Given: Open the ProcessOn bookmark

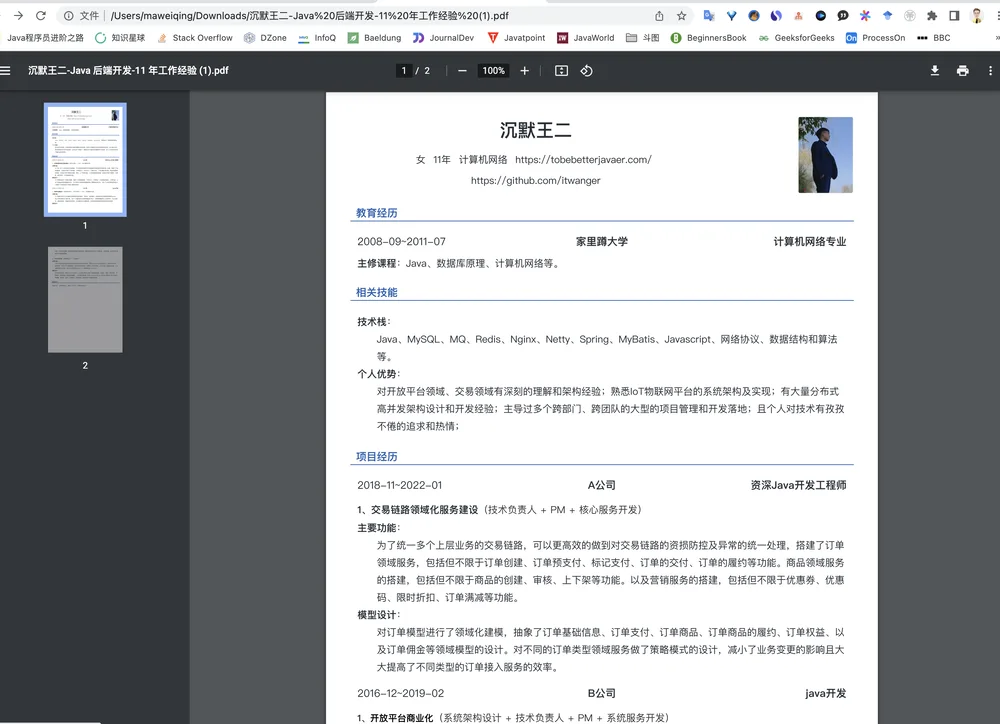Looking at the screenshot, I should click(x=876, y=38).
